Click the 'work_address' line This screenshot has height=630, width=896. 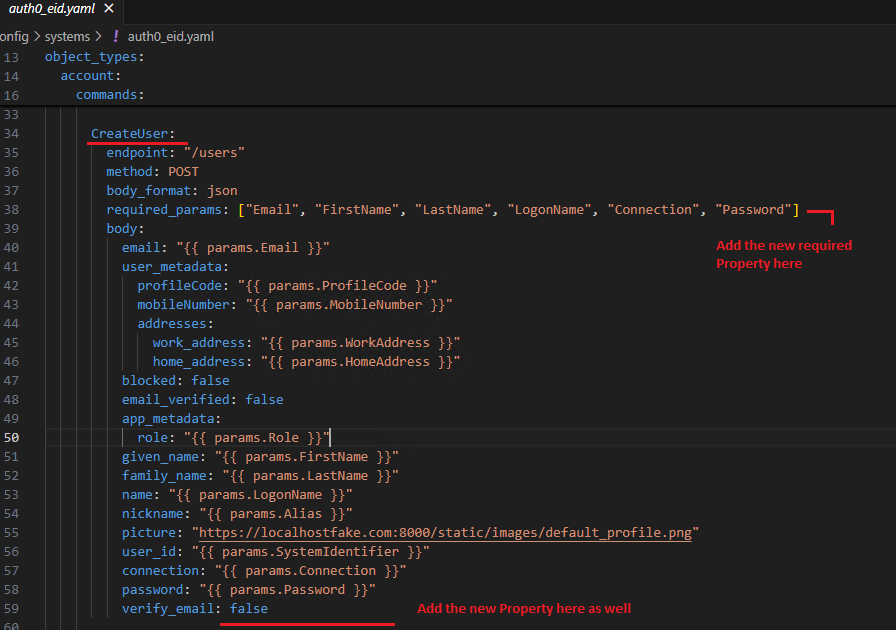tap(306, 342)
